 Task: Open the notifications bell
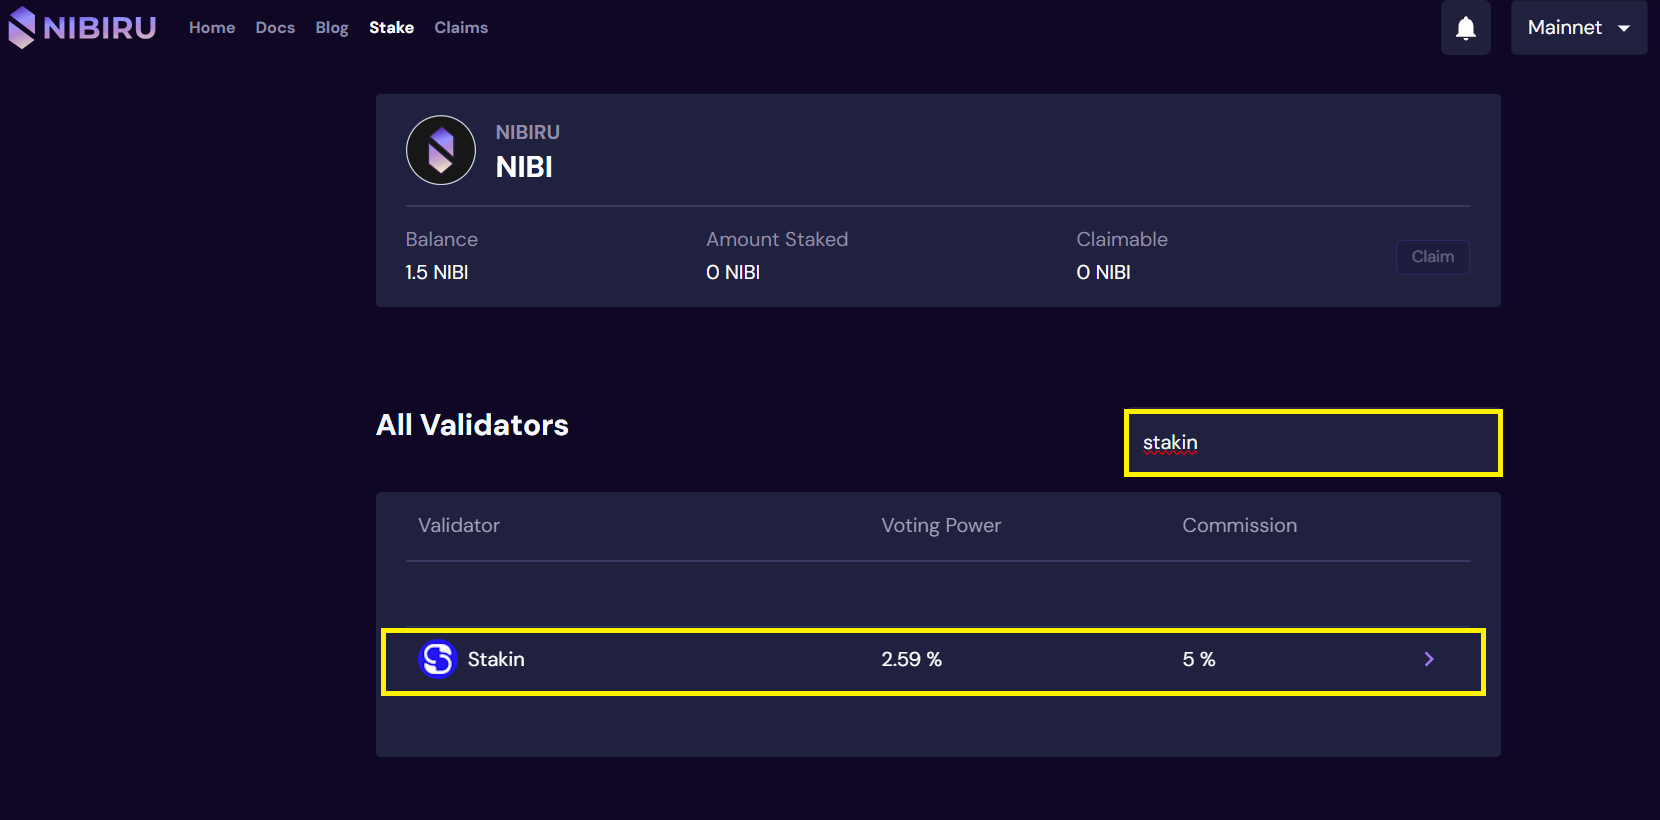[1466, 28]
